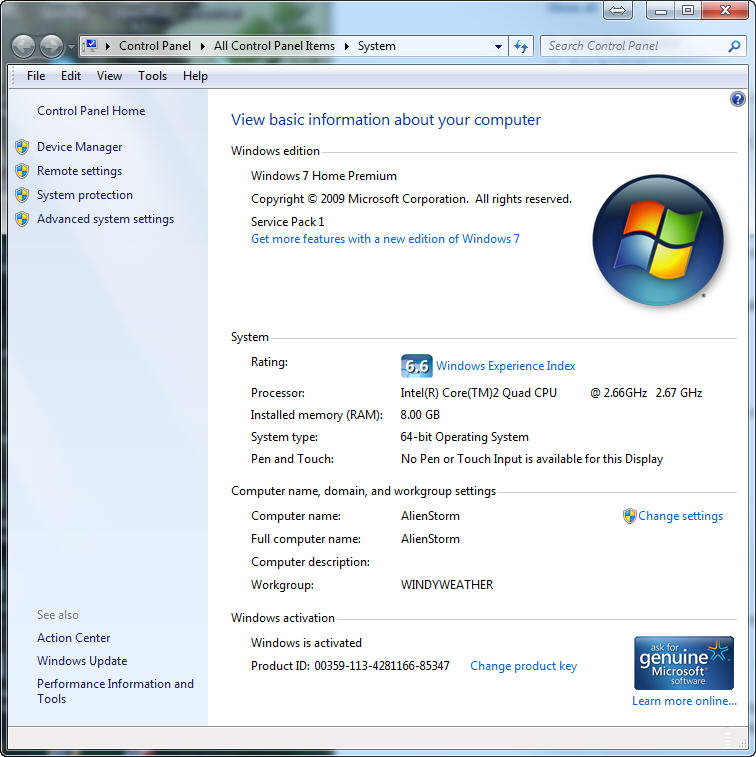Viewport: 756px width, 757px height.
Task: Open Advanced system settings
Action: click(105, 219)
